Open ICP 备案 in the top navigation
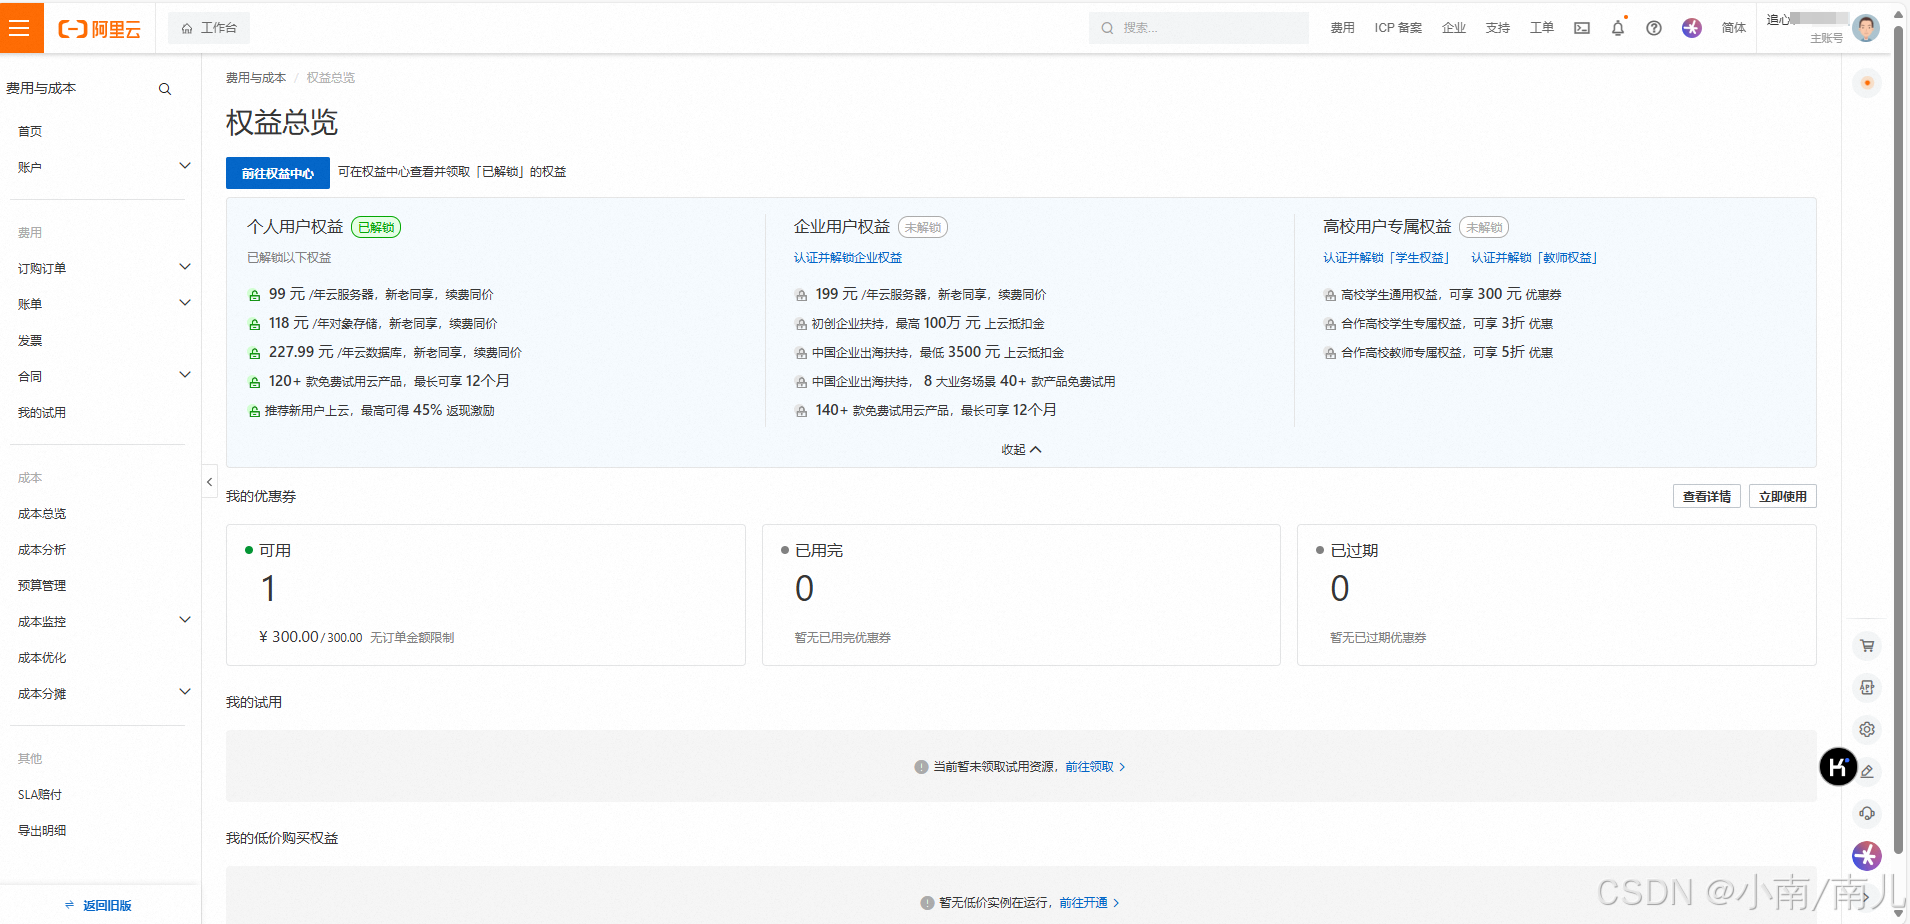 point(1398,28)
